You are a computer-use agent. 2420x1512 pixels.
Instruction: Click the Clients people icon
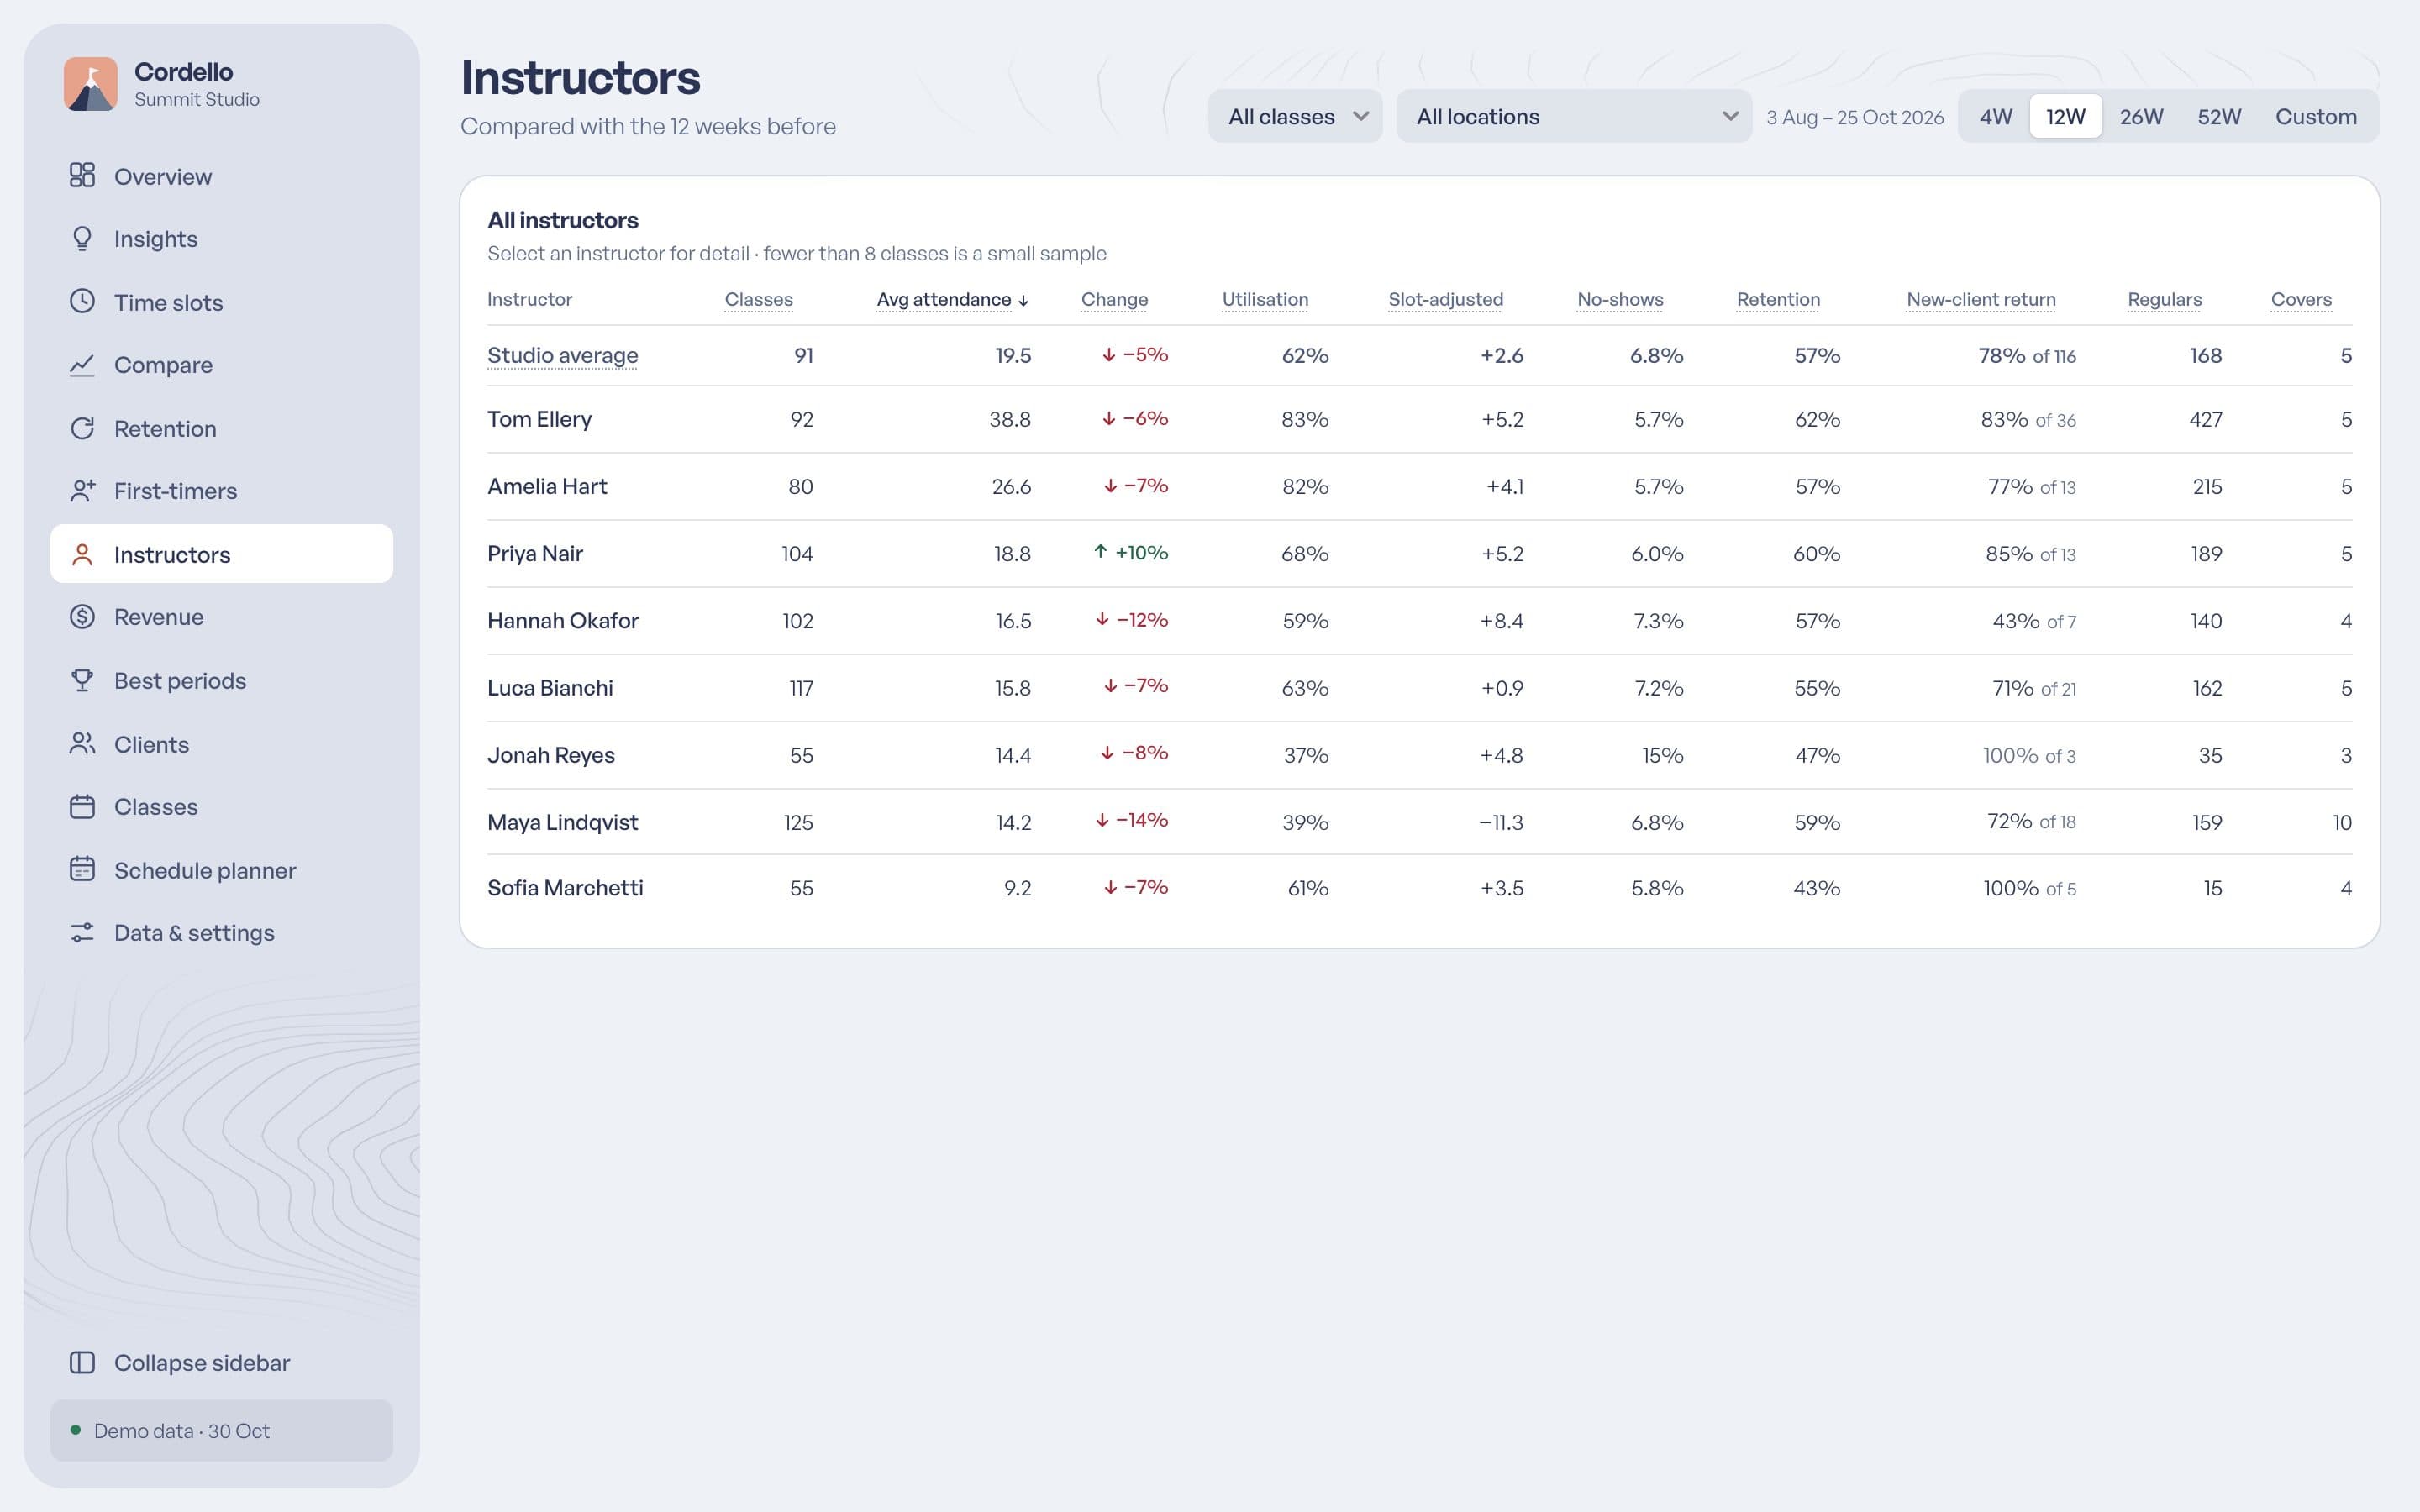tap(82, 743)
